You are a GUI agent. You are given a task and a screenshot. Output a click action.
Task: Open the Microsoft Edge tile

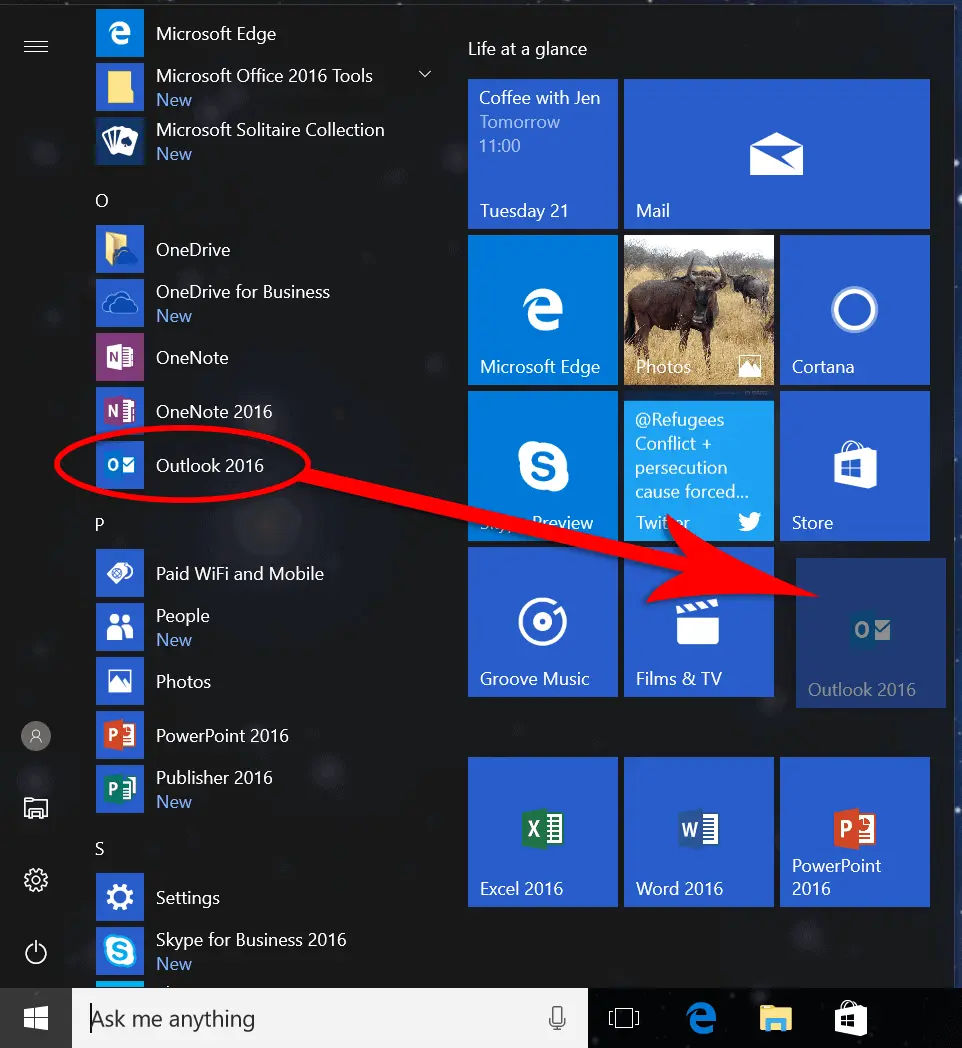tap(543, 309)
